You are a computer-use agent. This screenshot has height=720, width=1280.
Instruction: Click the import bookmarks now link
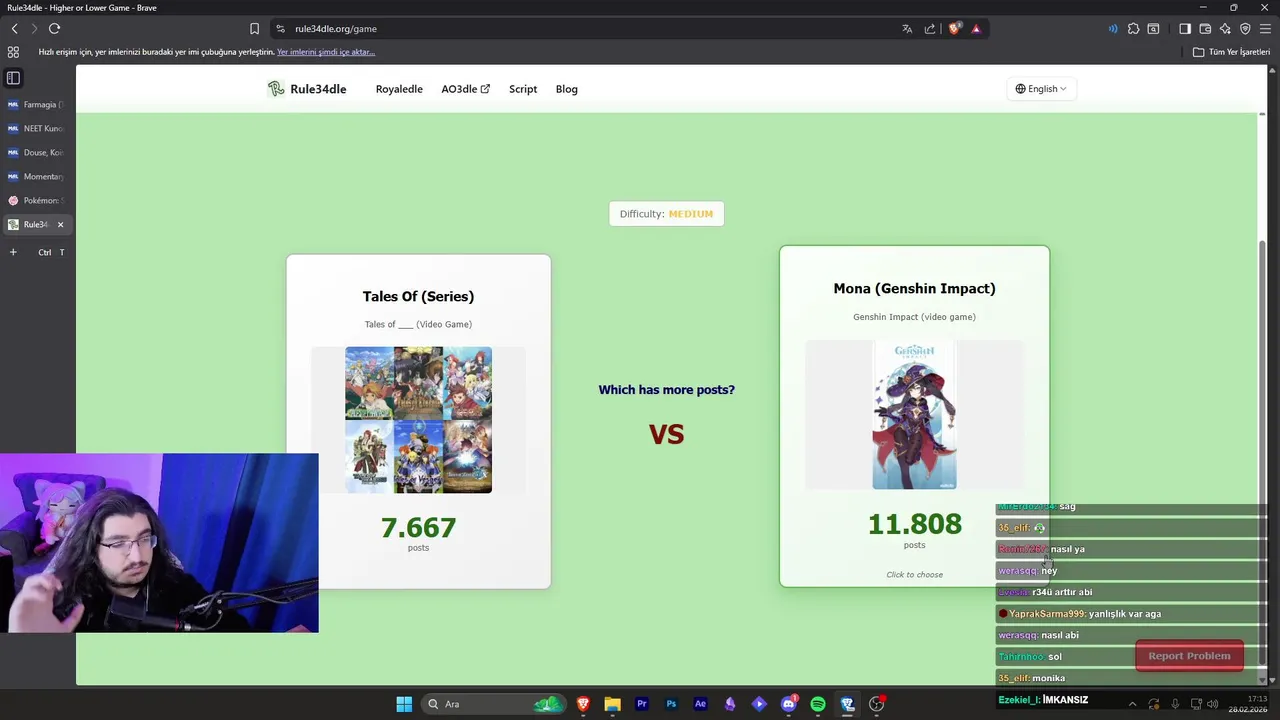click(326, 52)
